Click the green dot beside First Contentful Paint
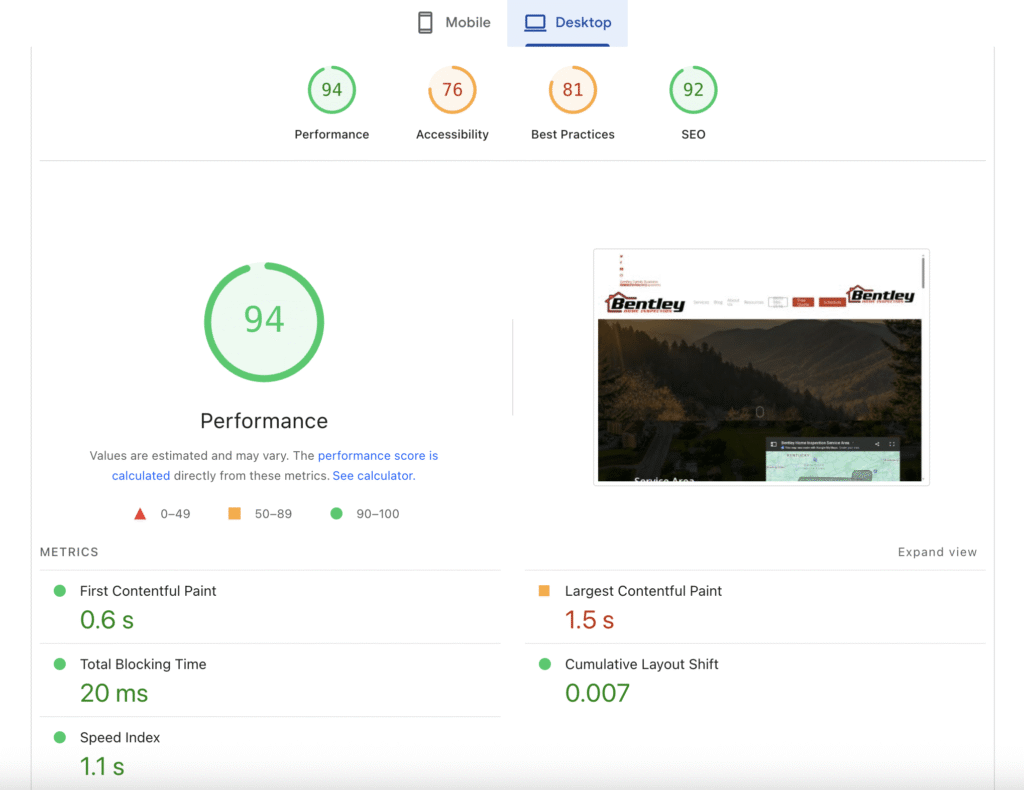This screenshot has height=790, width=1024. pos(59,591)
